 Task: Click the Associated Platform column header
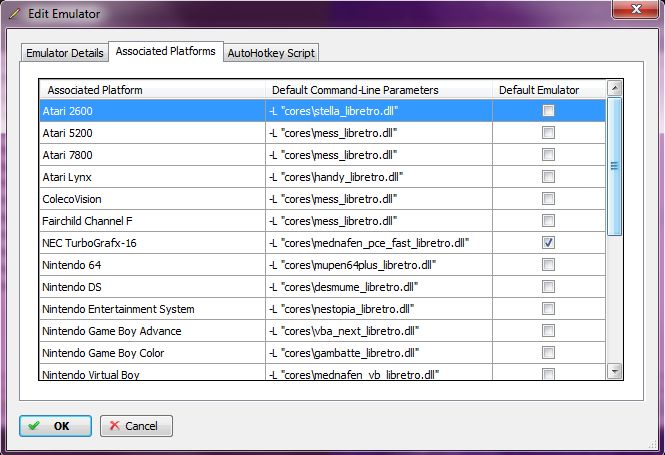(153, 90)
